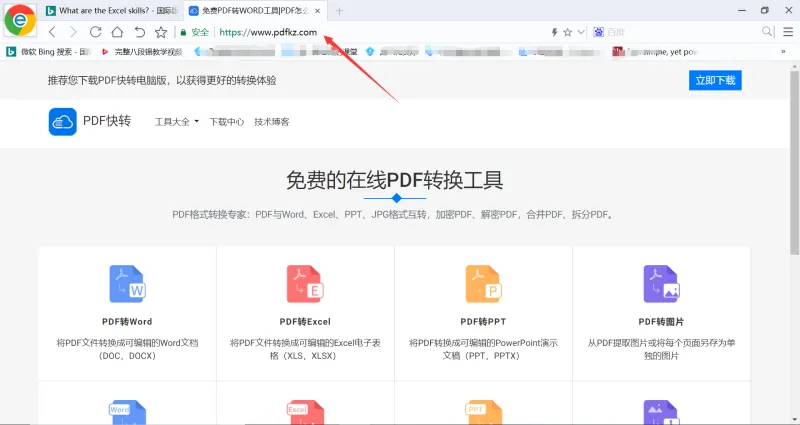Click the Word-to-PDF icon in bottom row
Image resolution: width=800 pixels, height=425 pixels.
point(128,412)
